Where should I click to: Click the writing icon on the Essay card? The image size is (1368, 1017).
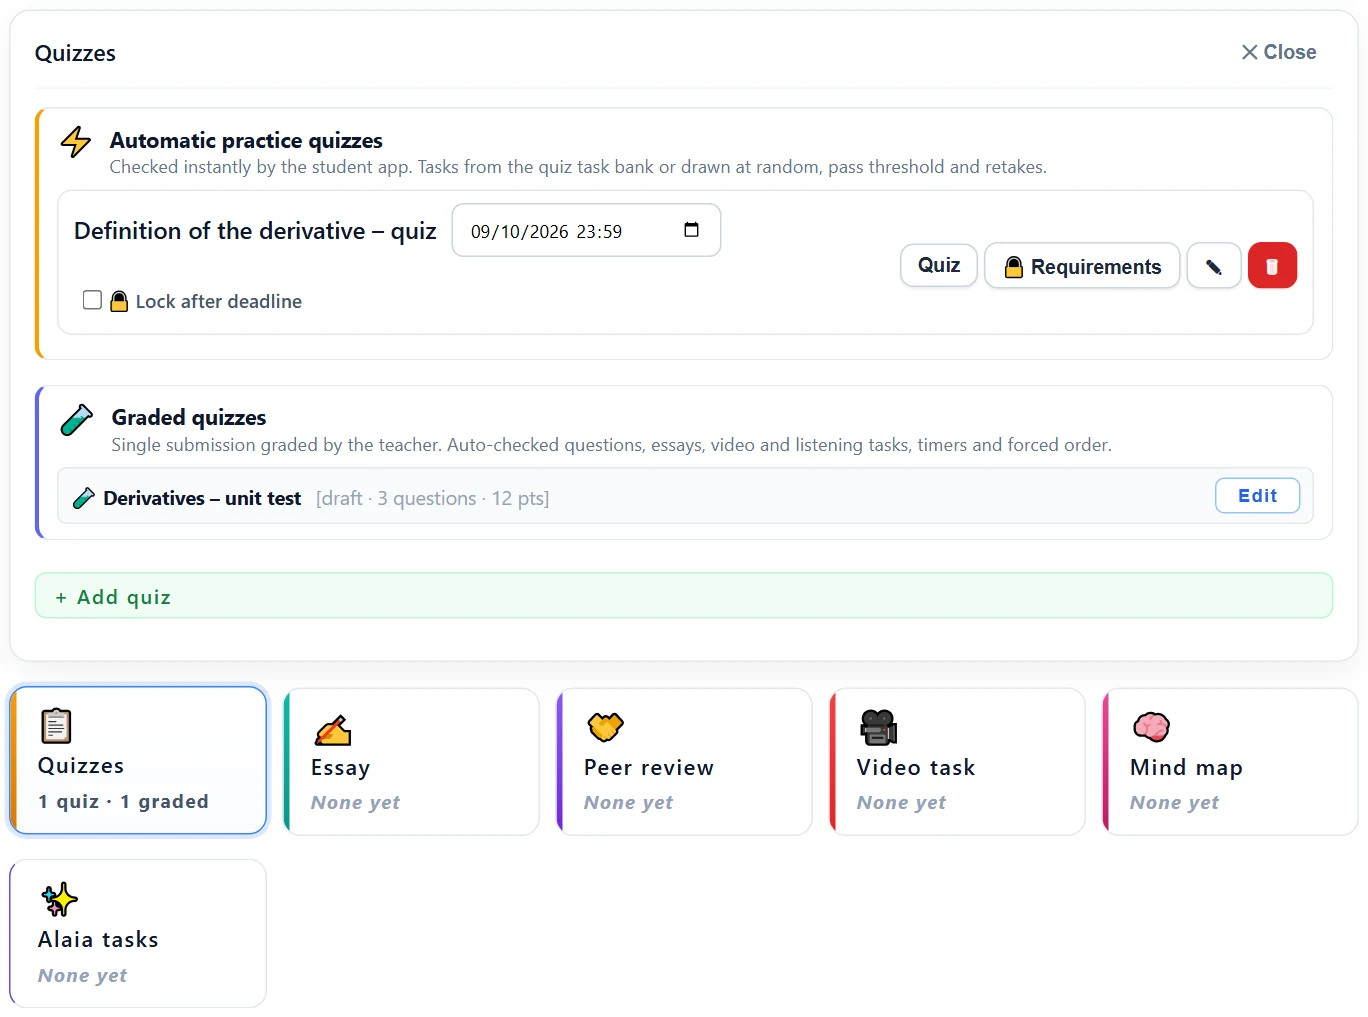pyautogui.click(x=332, y=731)
